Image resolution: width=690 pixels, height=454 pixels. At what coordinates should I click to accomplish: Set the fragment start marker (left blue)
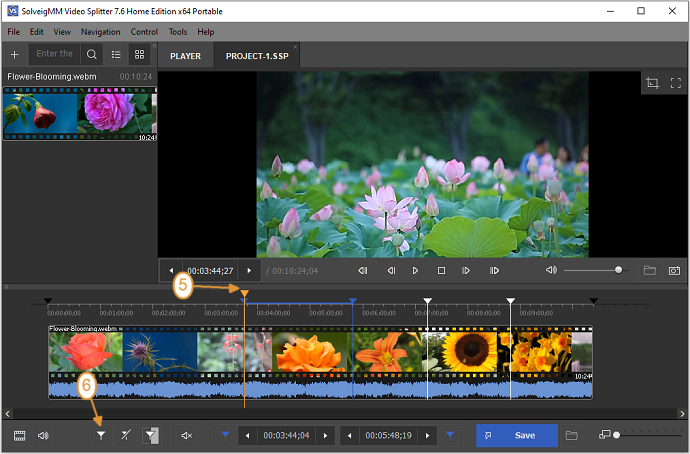tap(225, 436)
